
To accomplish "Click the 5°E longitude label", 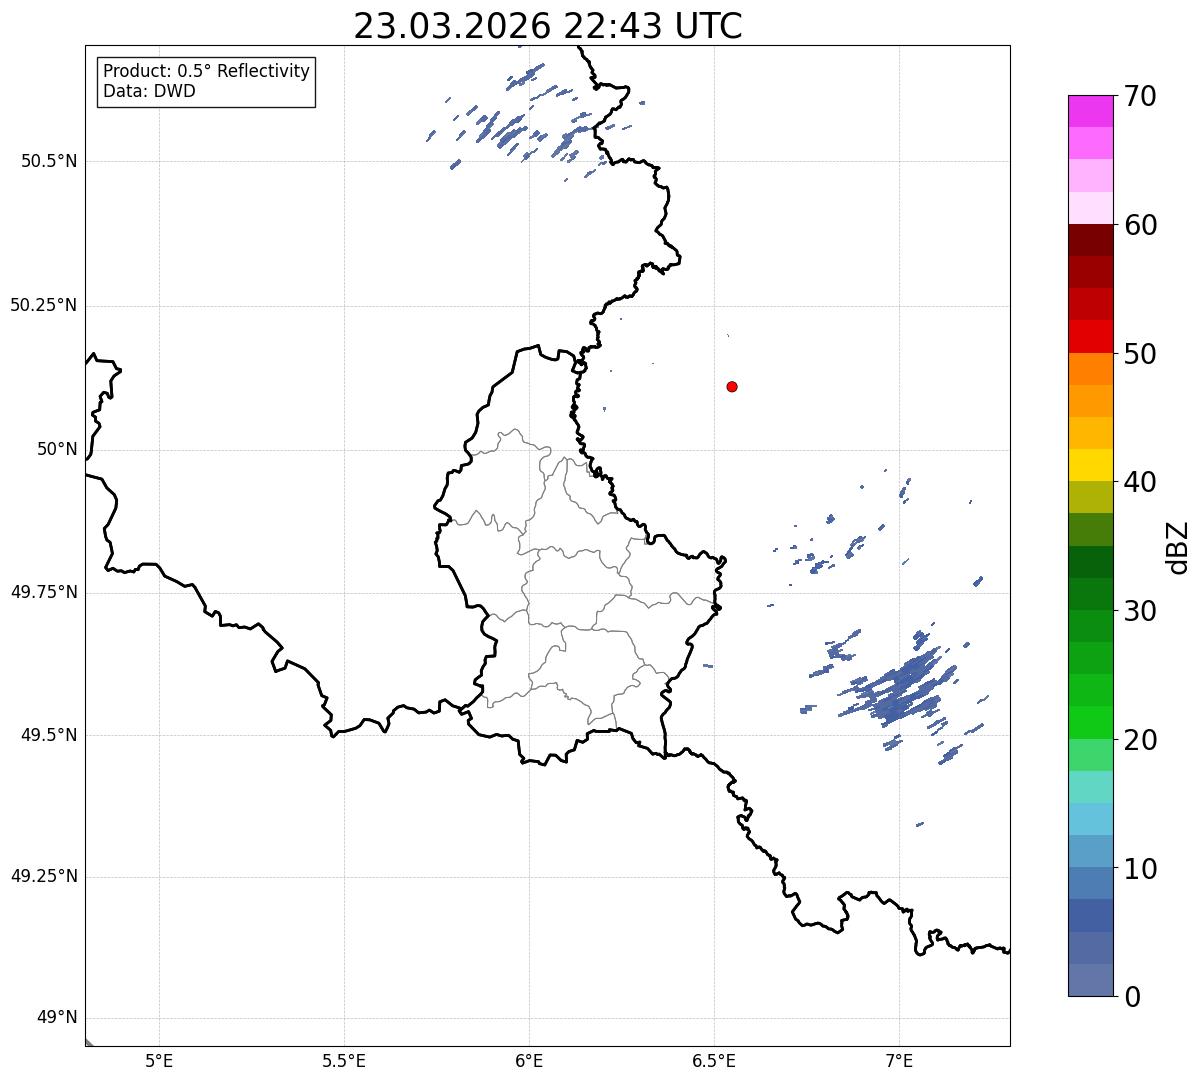I will coord(159,1060).
